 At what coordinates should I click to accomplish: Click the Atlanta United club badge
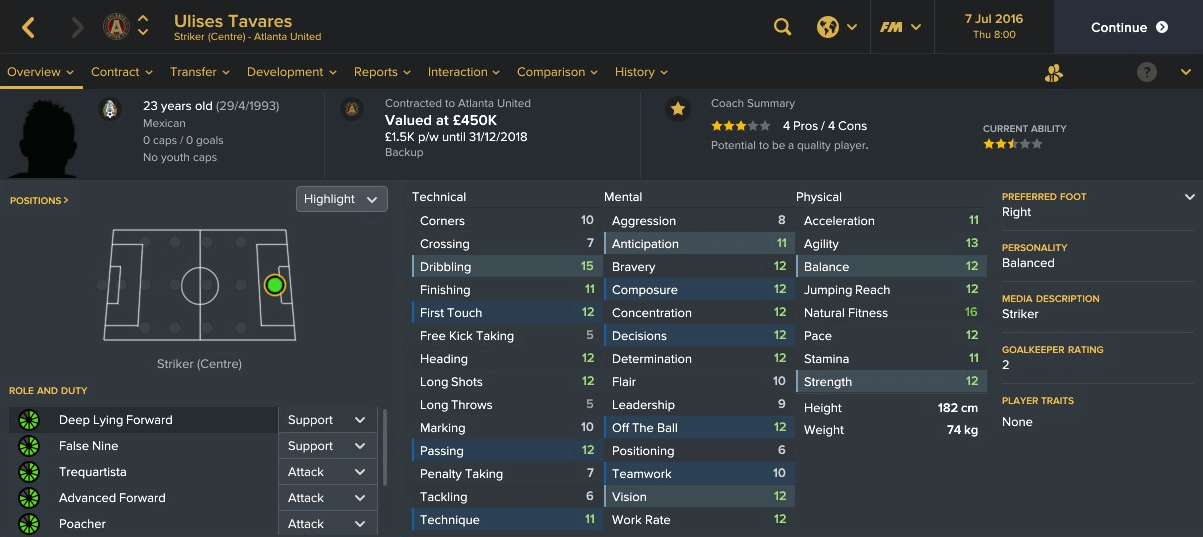(x=116, y=27)
